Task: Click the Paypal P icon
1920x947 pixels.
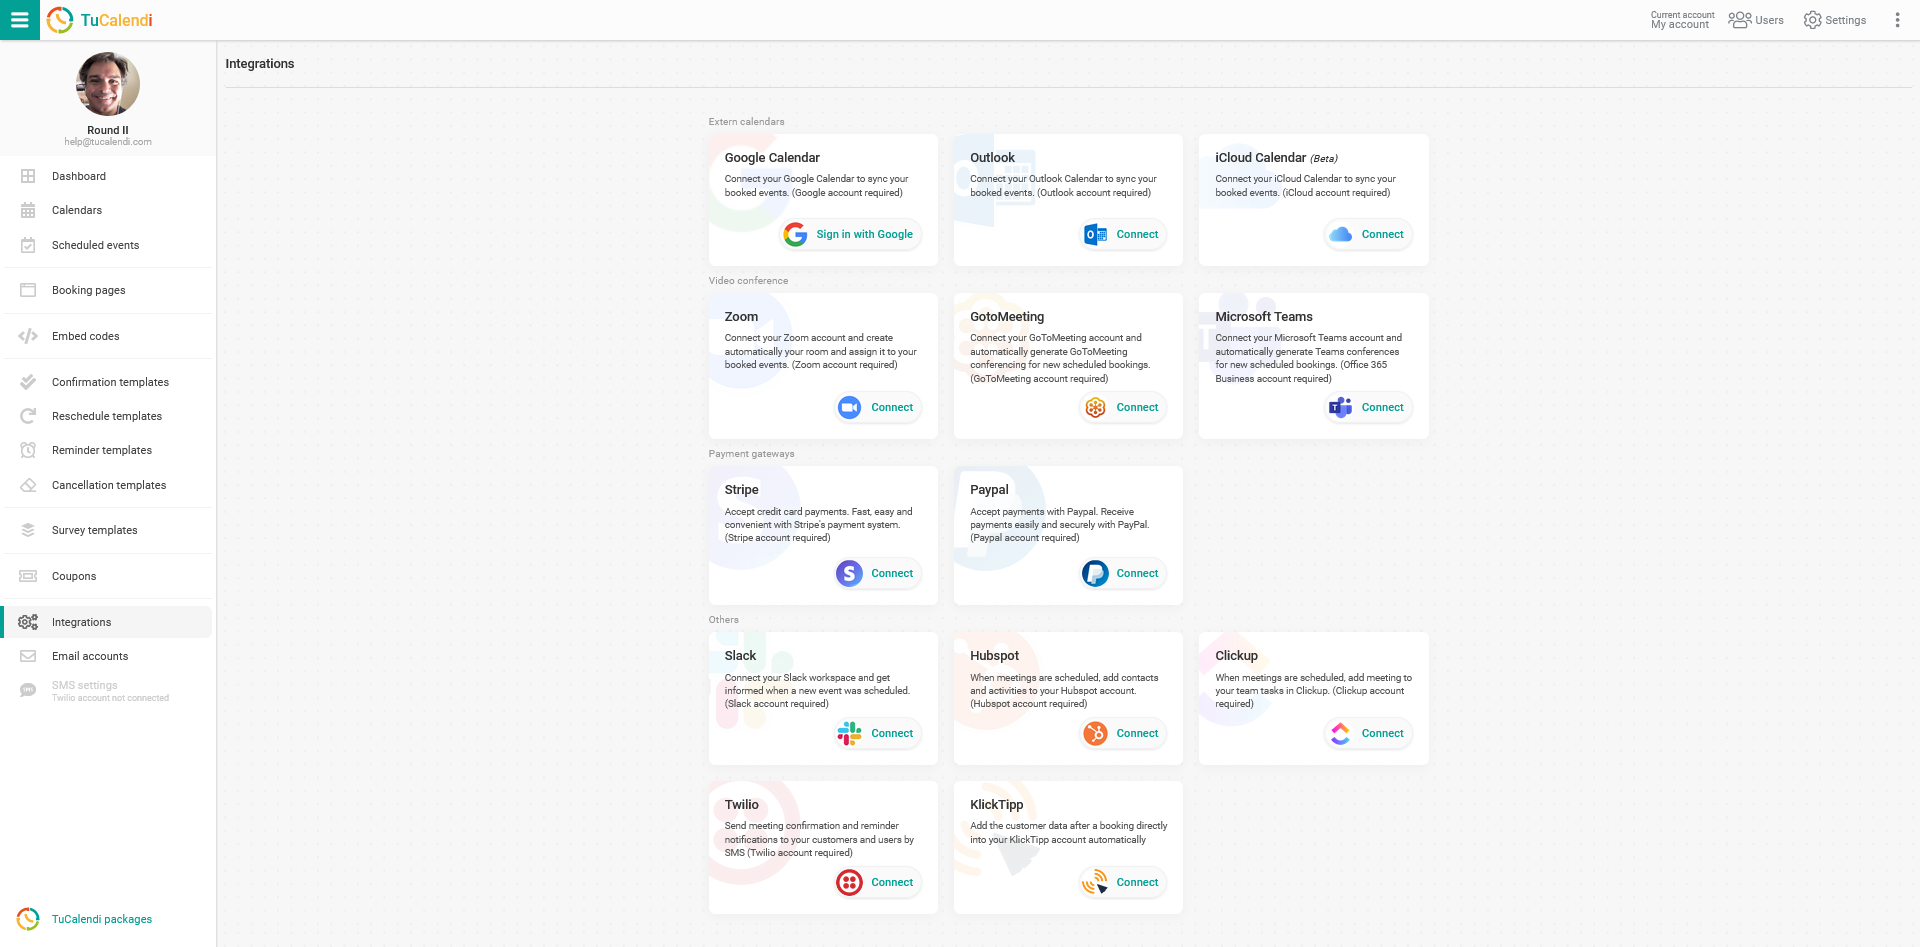Action: [1095, 573]
